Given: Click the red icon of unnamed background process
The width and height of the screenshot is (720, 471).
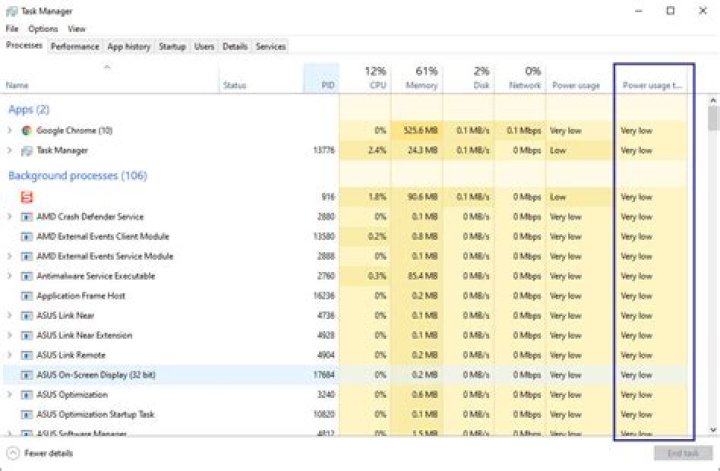Looking at the screenshot, I should 27,197.
